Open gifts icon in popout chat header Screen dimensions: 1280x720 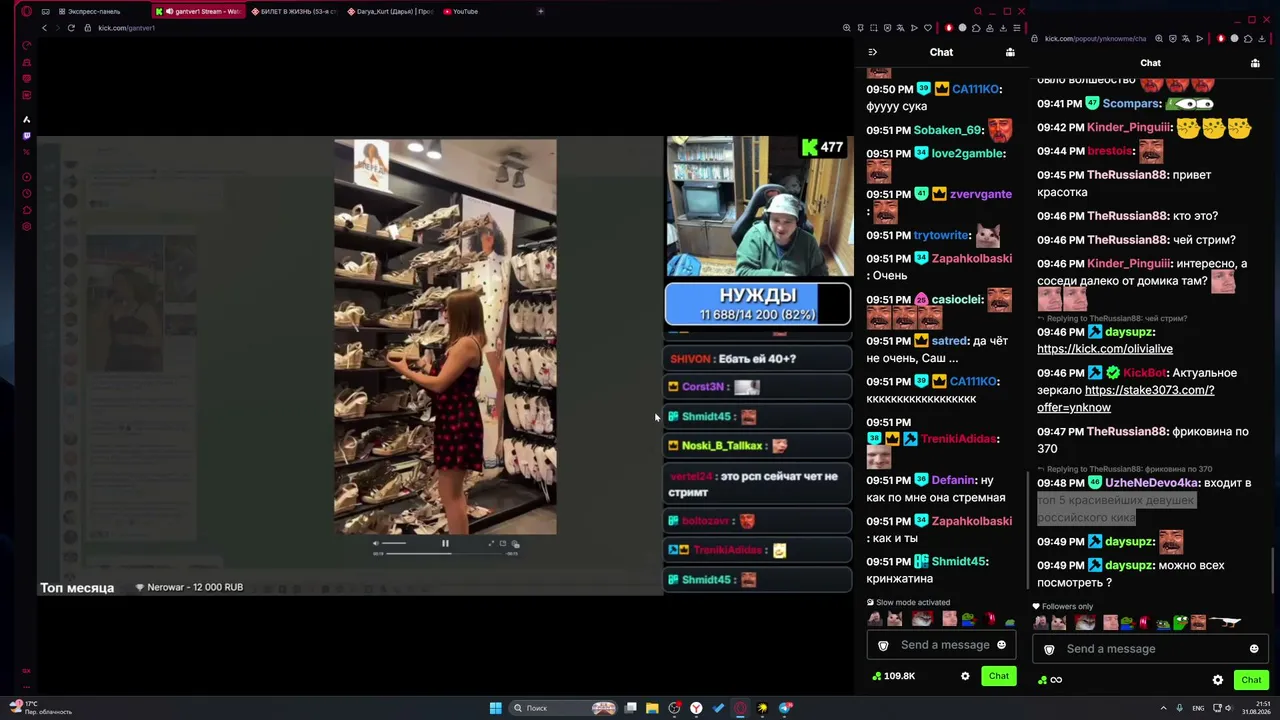coord(1255,63)
